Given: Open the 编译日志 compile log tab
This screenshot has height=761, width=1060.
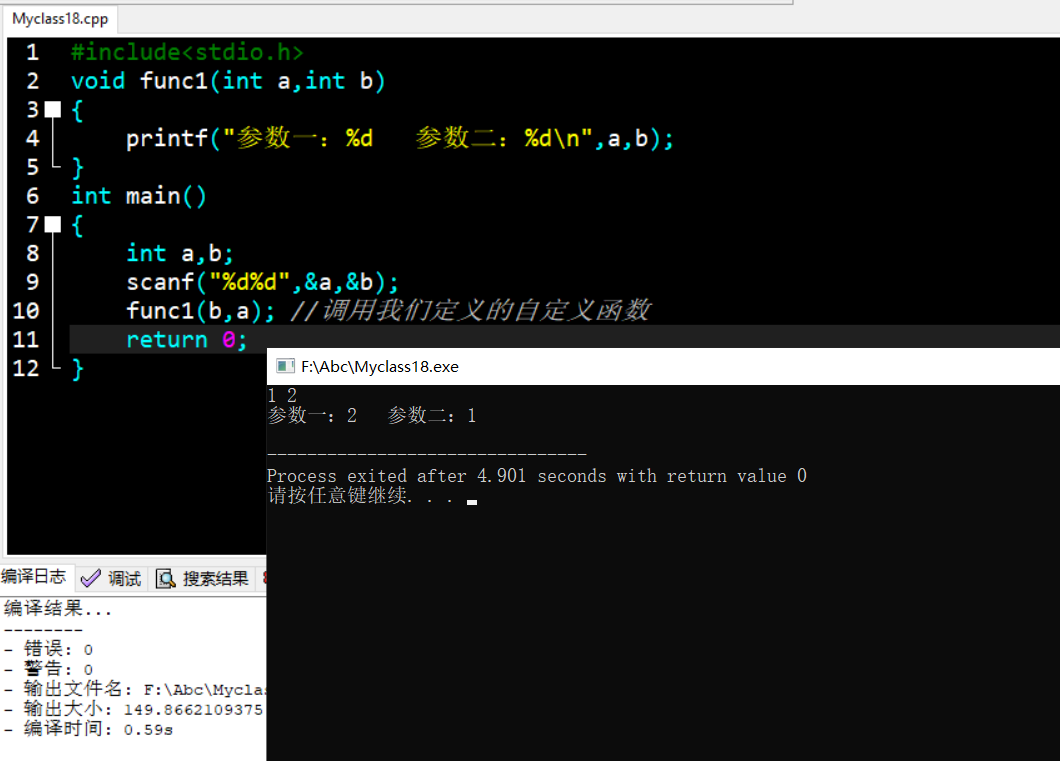Looking at the screenshot, I should (x=34, y=576).
